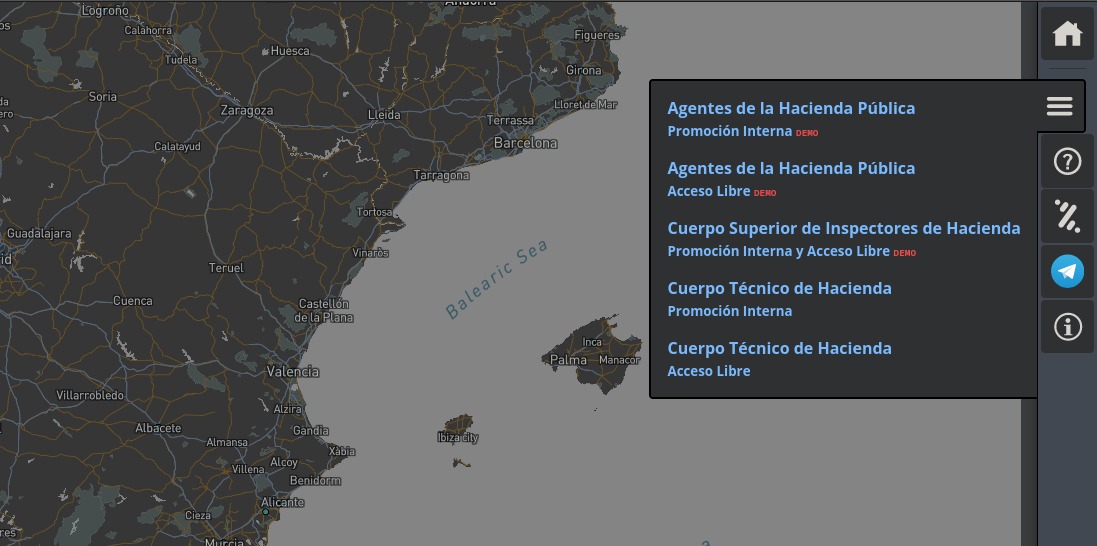Select Zaragoza on the map

246,111
